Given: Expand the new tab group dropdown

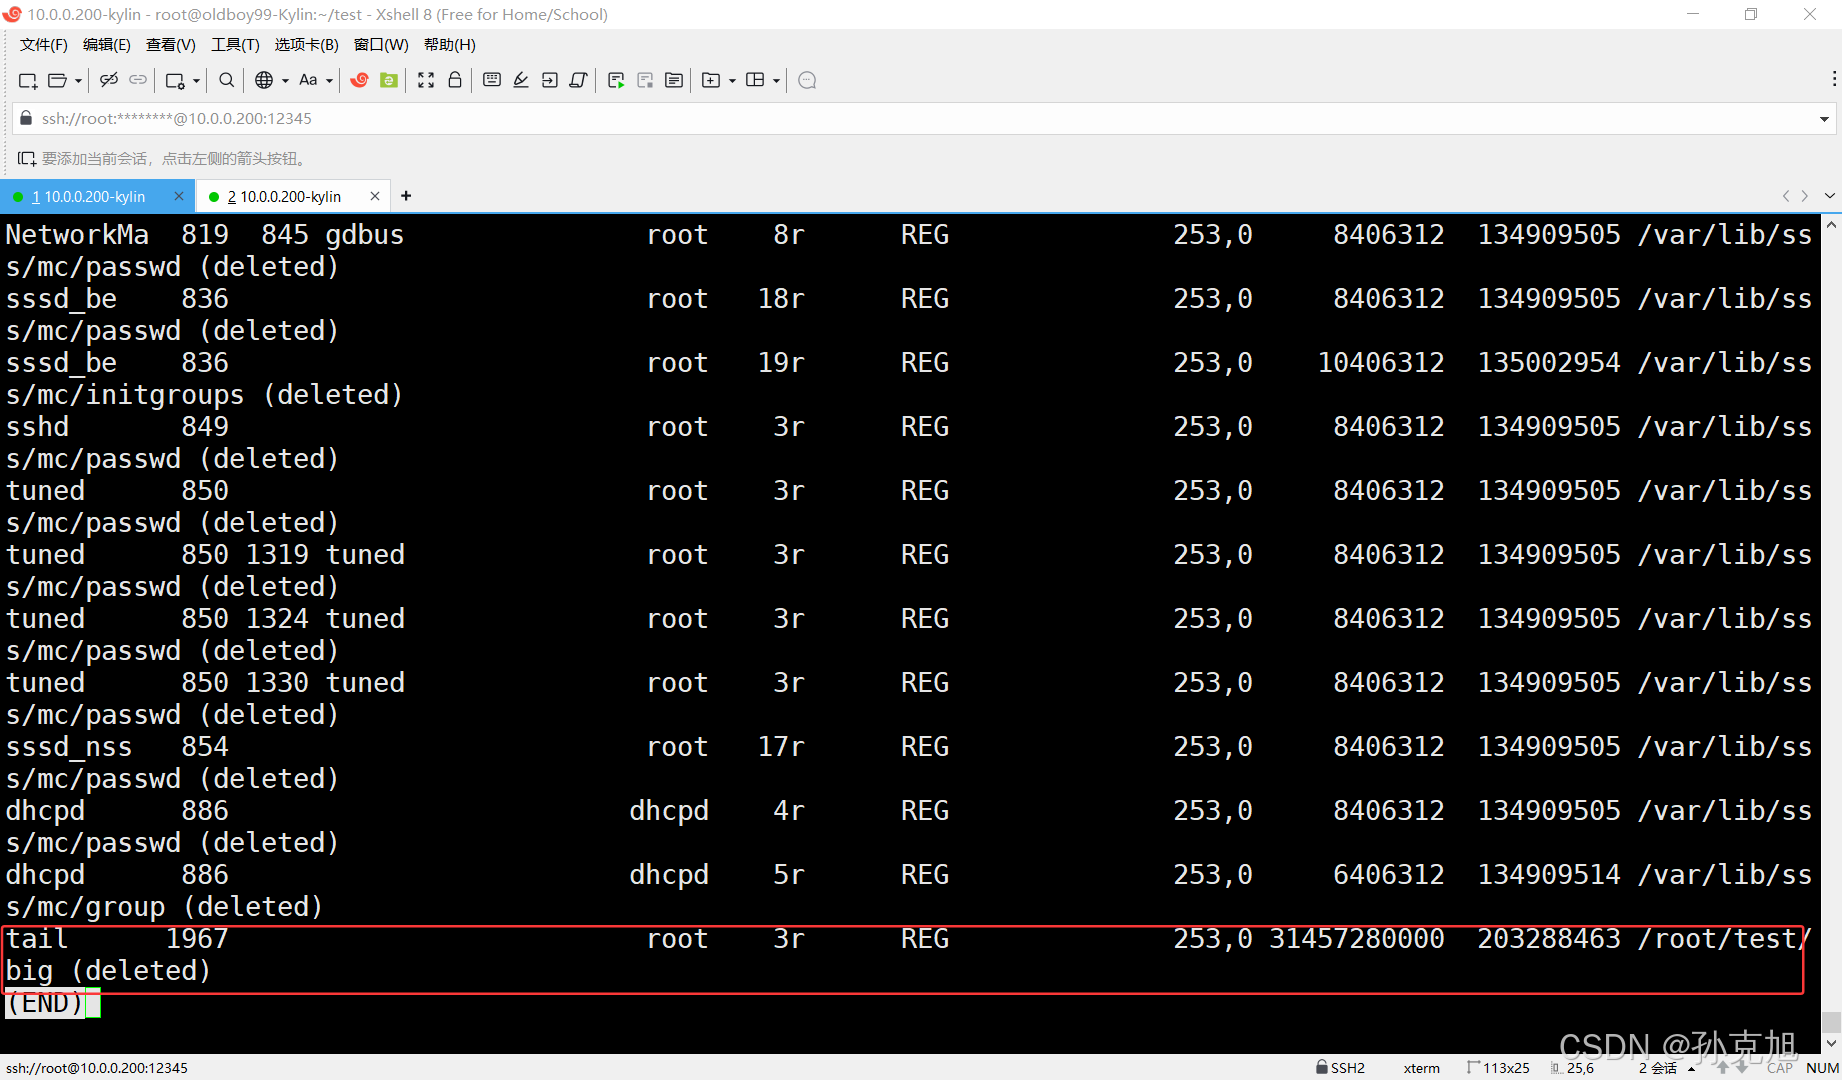Looking at the screenshot, I should [x=732, y=81].
